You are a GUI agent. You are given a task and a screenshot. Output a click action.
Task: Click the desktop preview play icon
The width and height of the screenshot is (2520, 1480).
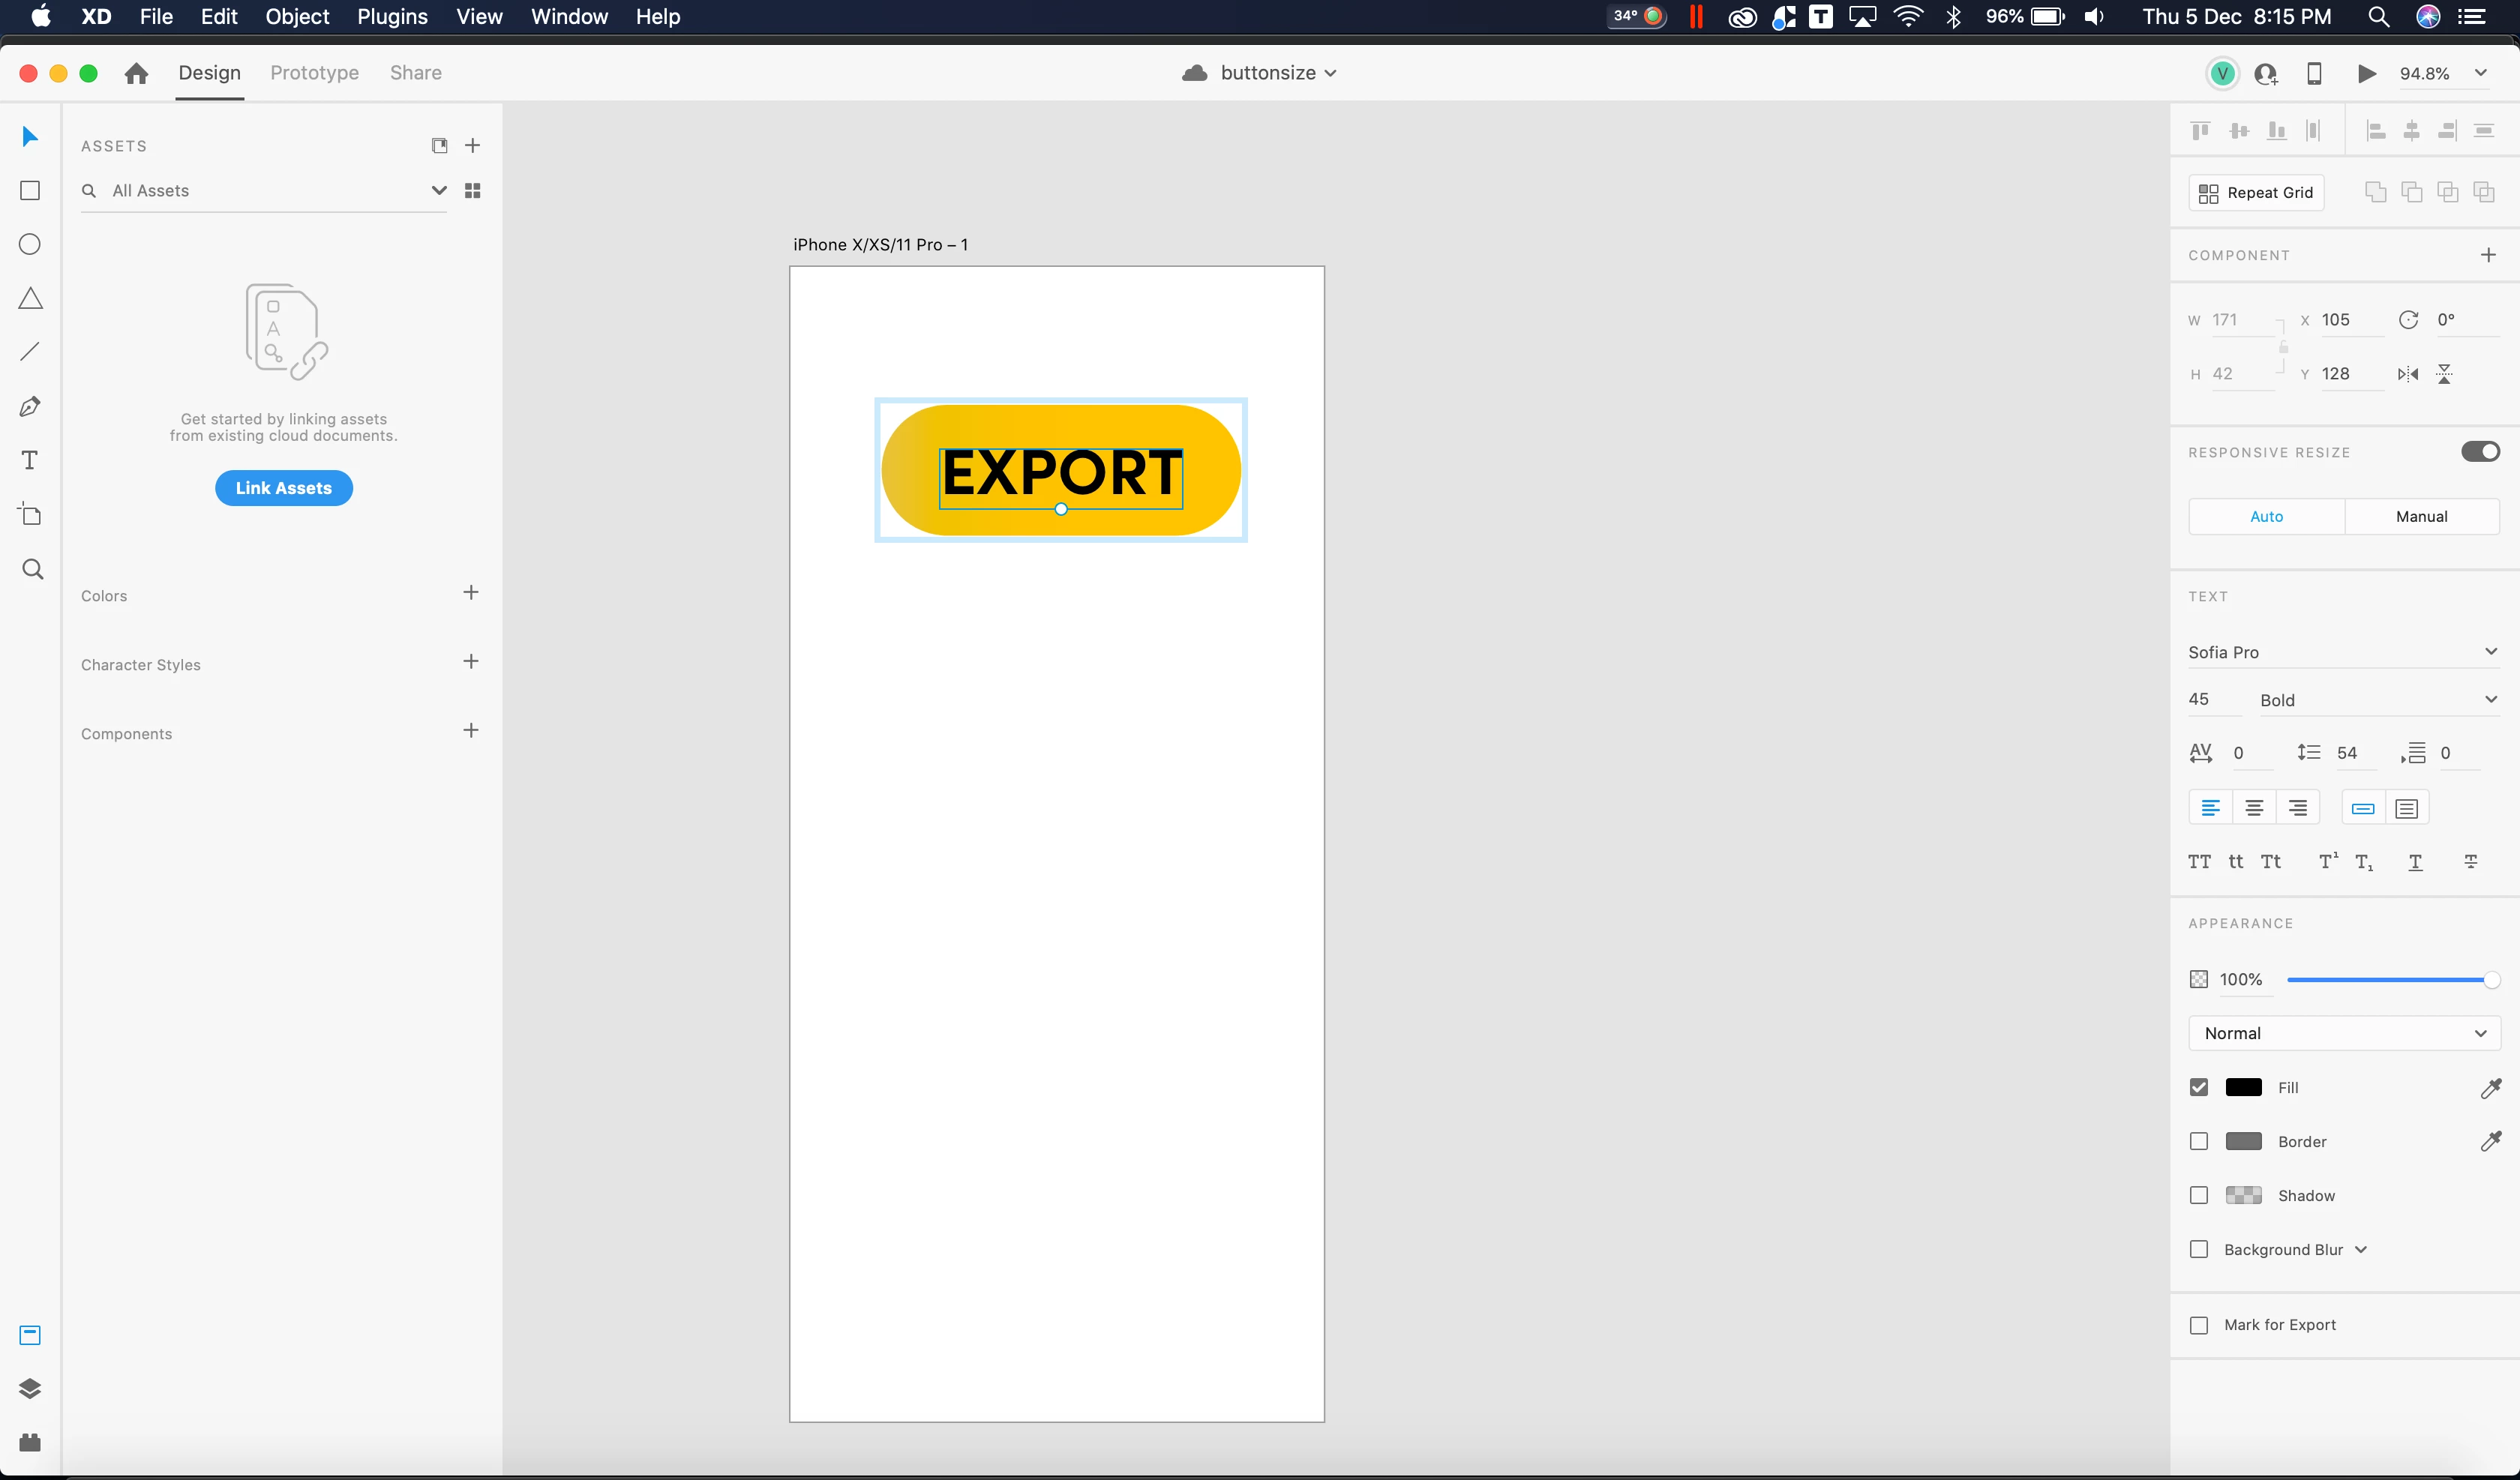click(2366, 73)
